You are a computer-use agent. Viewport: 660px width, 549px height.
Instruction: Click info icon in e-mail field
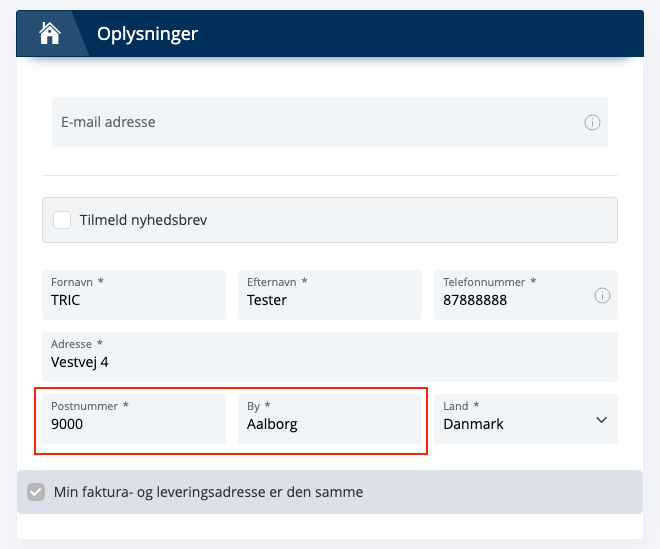coord(591,122)
